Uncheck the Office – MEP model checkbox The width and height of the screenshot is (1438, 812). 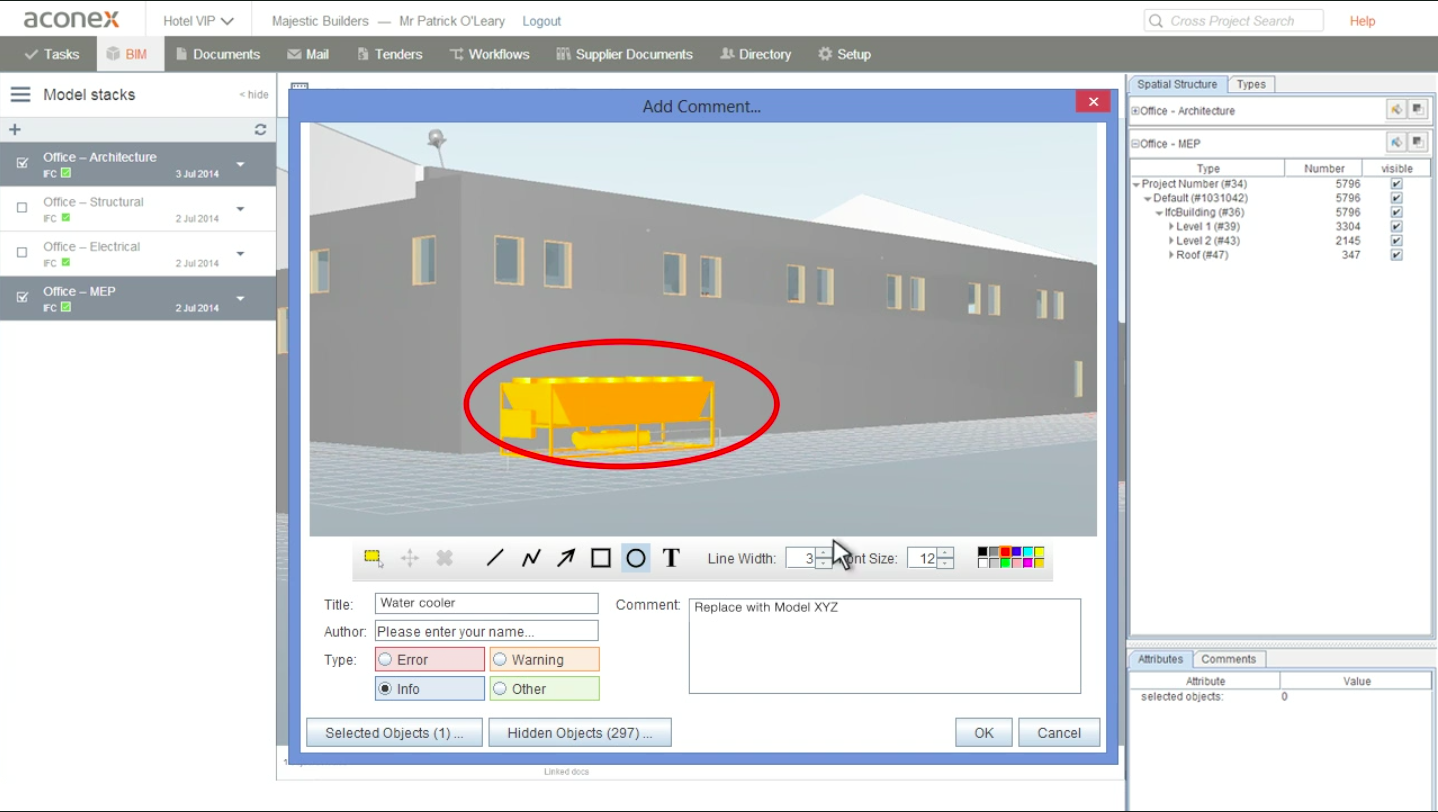click(x=22, y=297)
